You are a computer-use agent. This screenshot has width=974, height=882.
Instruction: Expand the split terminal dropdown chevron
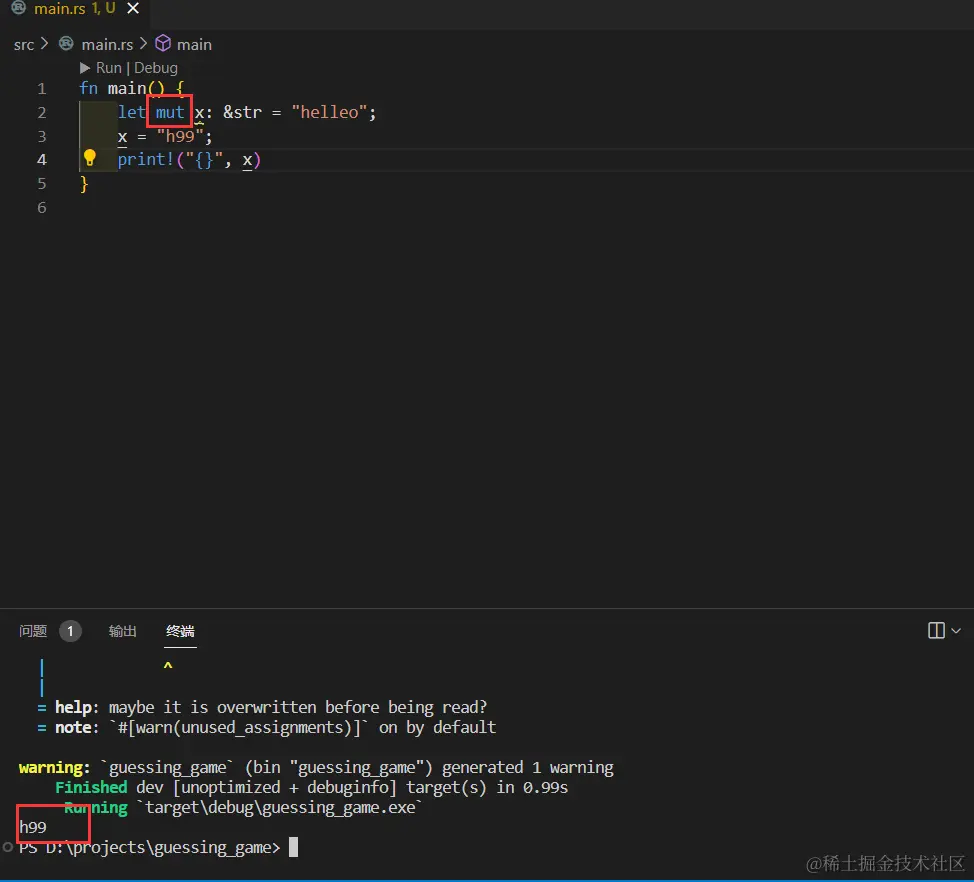(956, 631)
